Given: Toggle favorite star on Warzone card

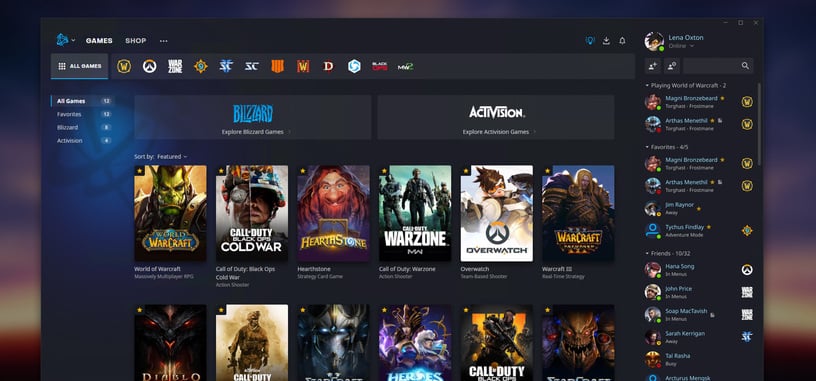Looking at the screenshot, I should [384, 170].
